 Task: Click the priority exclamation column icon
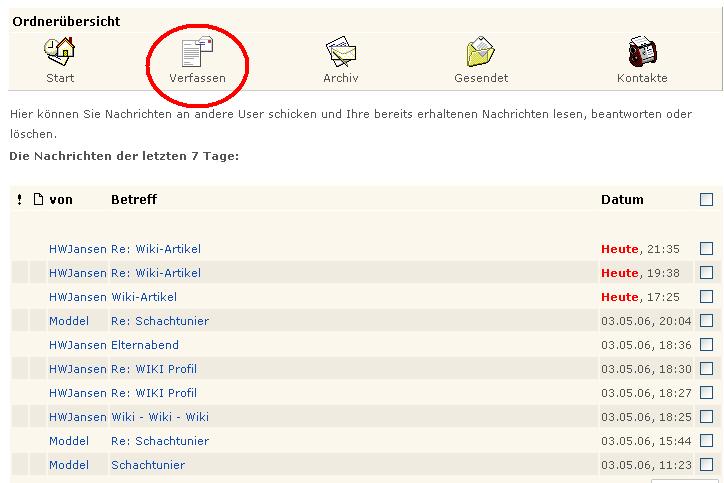tap(20, 200)
